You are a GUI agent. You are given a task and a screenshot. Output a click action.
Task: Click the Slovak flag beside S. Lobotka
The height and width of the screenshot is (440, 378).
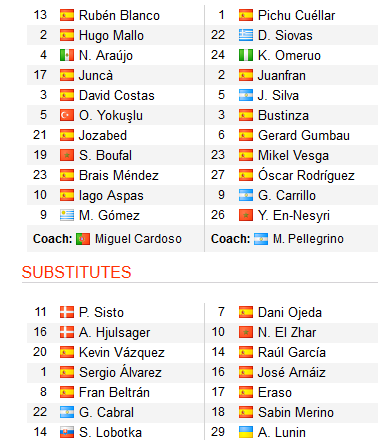click(x=67, y=432)
